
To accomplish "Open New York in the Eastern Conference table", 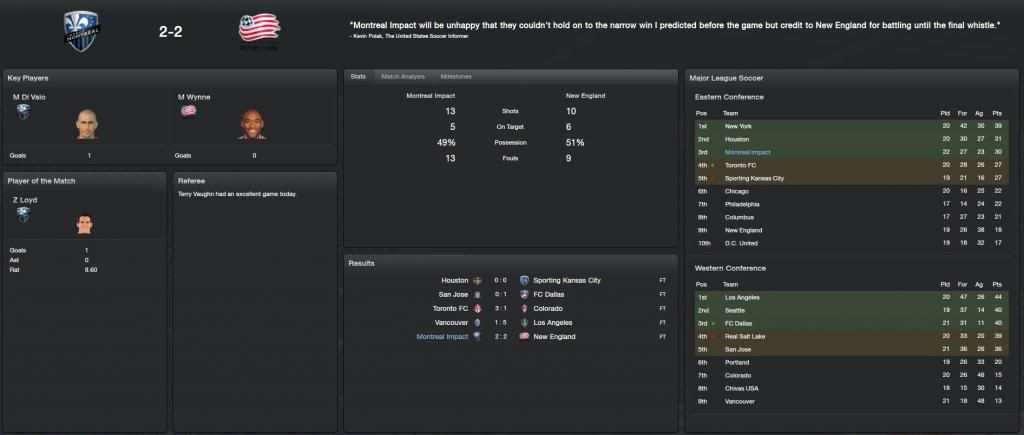I will point(738,127).
